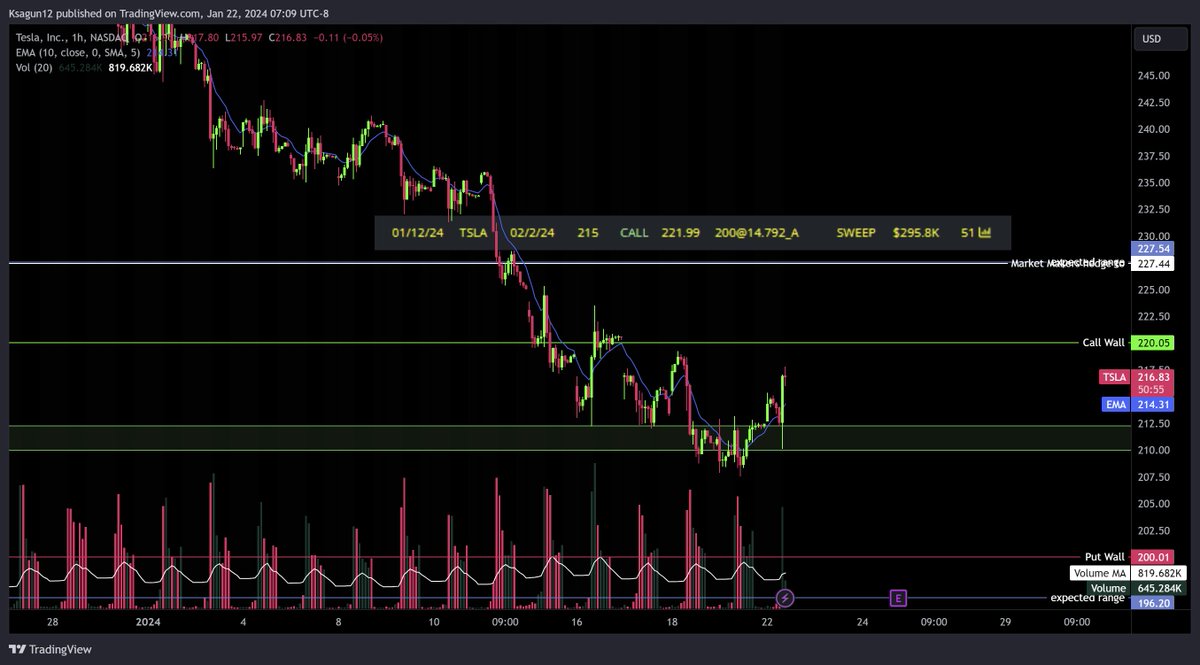Click the bar-chart icon after the 51 in the sweep annotation

[984, 233]
